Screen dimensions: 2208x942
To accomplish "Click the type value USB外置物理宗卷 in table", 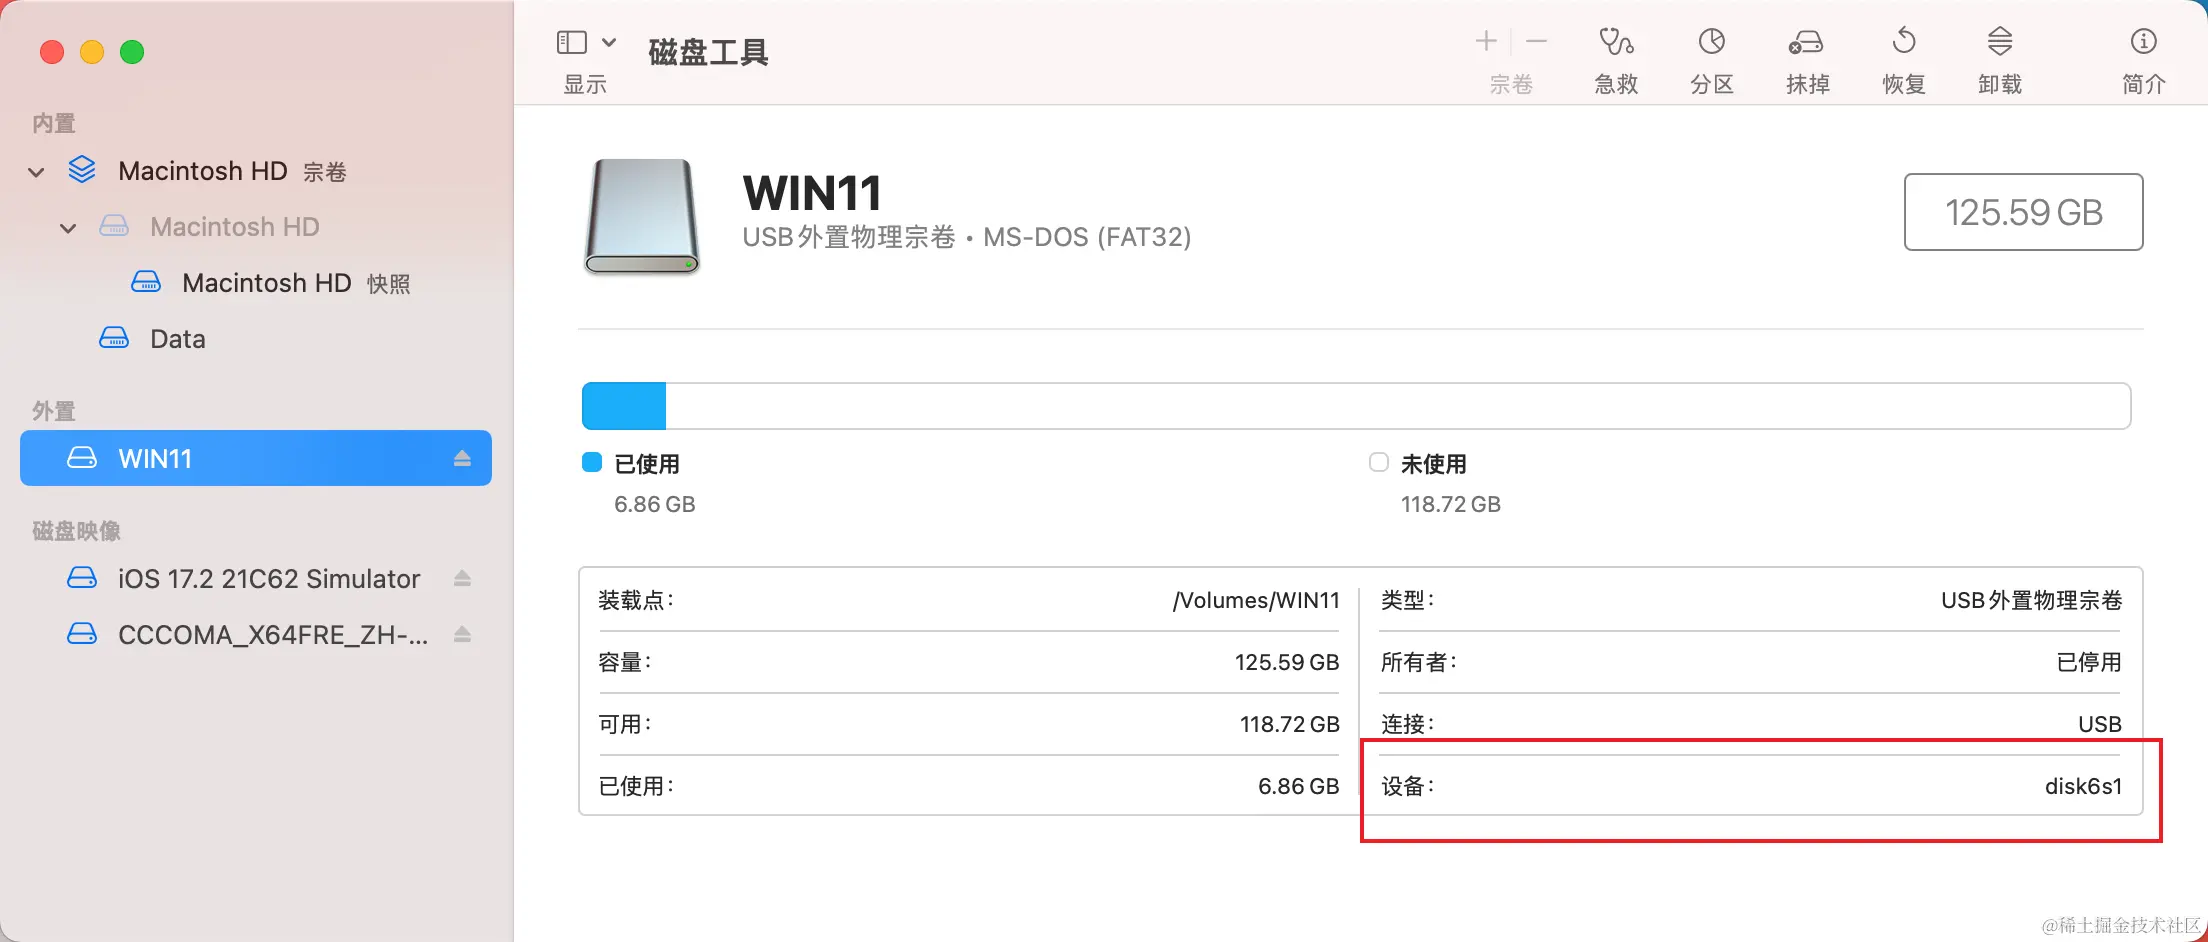I will click(2031, 600).
